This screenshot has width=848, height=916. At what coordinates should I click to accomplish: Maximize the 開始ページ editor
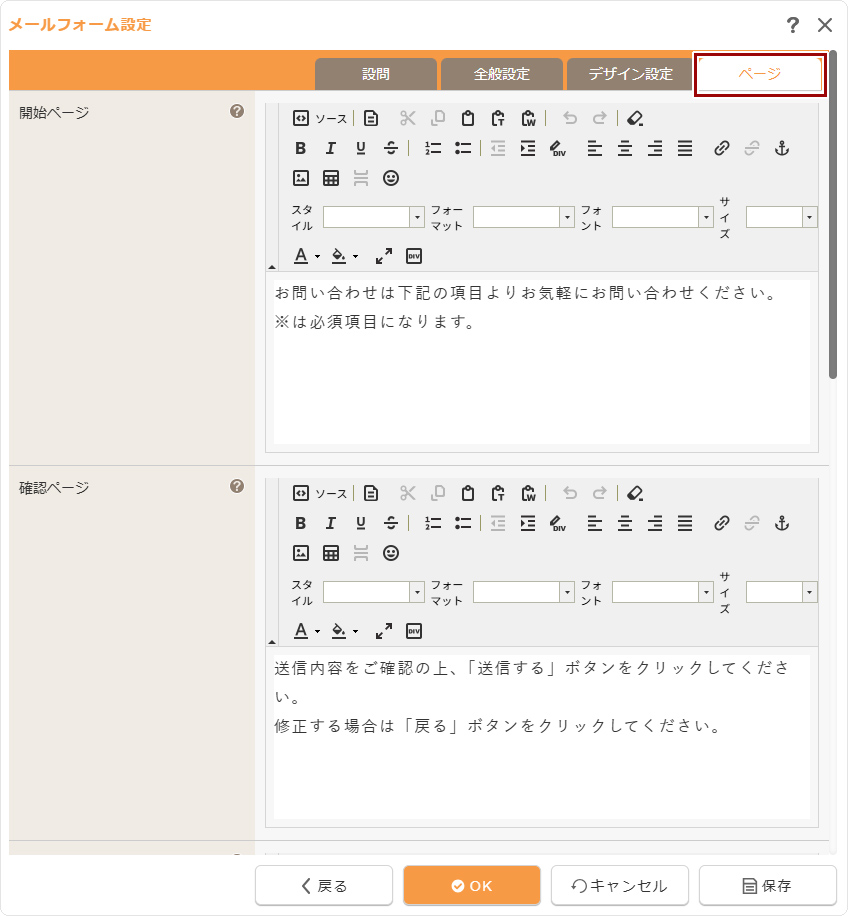point(384,256)
